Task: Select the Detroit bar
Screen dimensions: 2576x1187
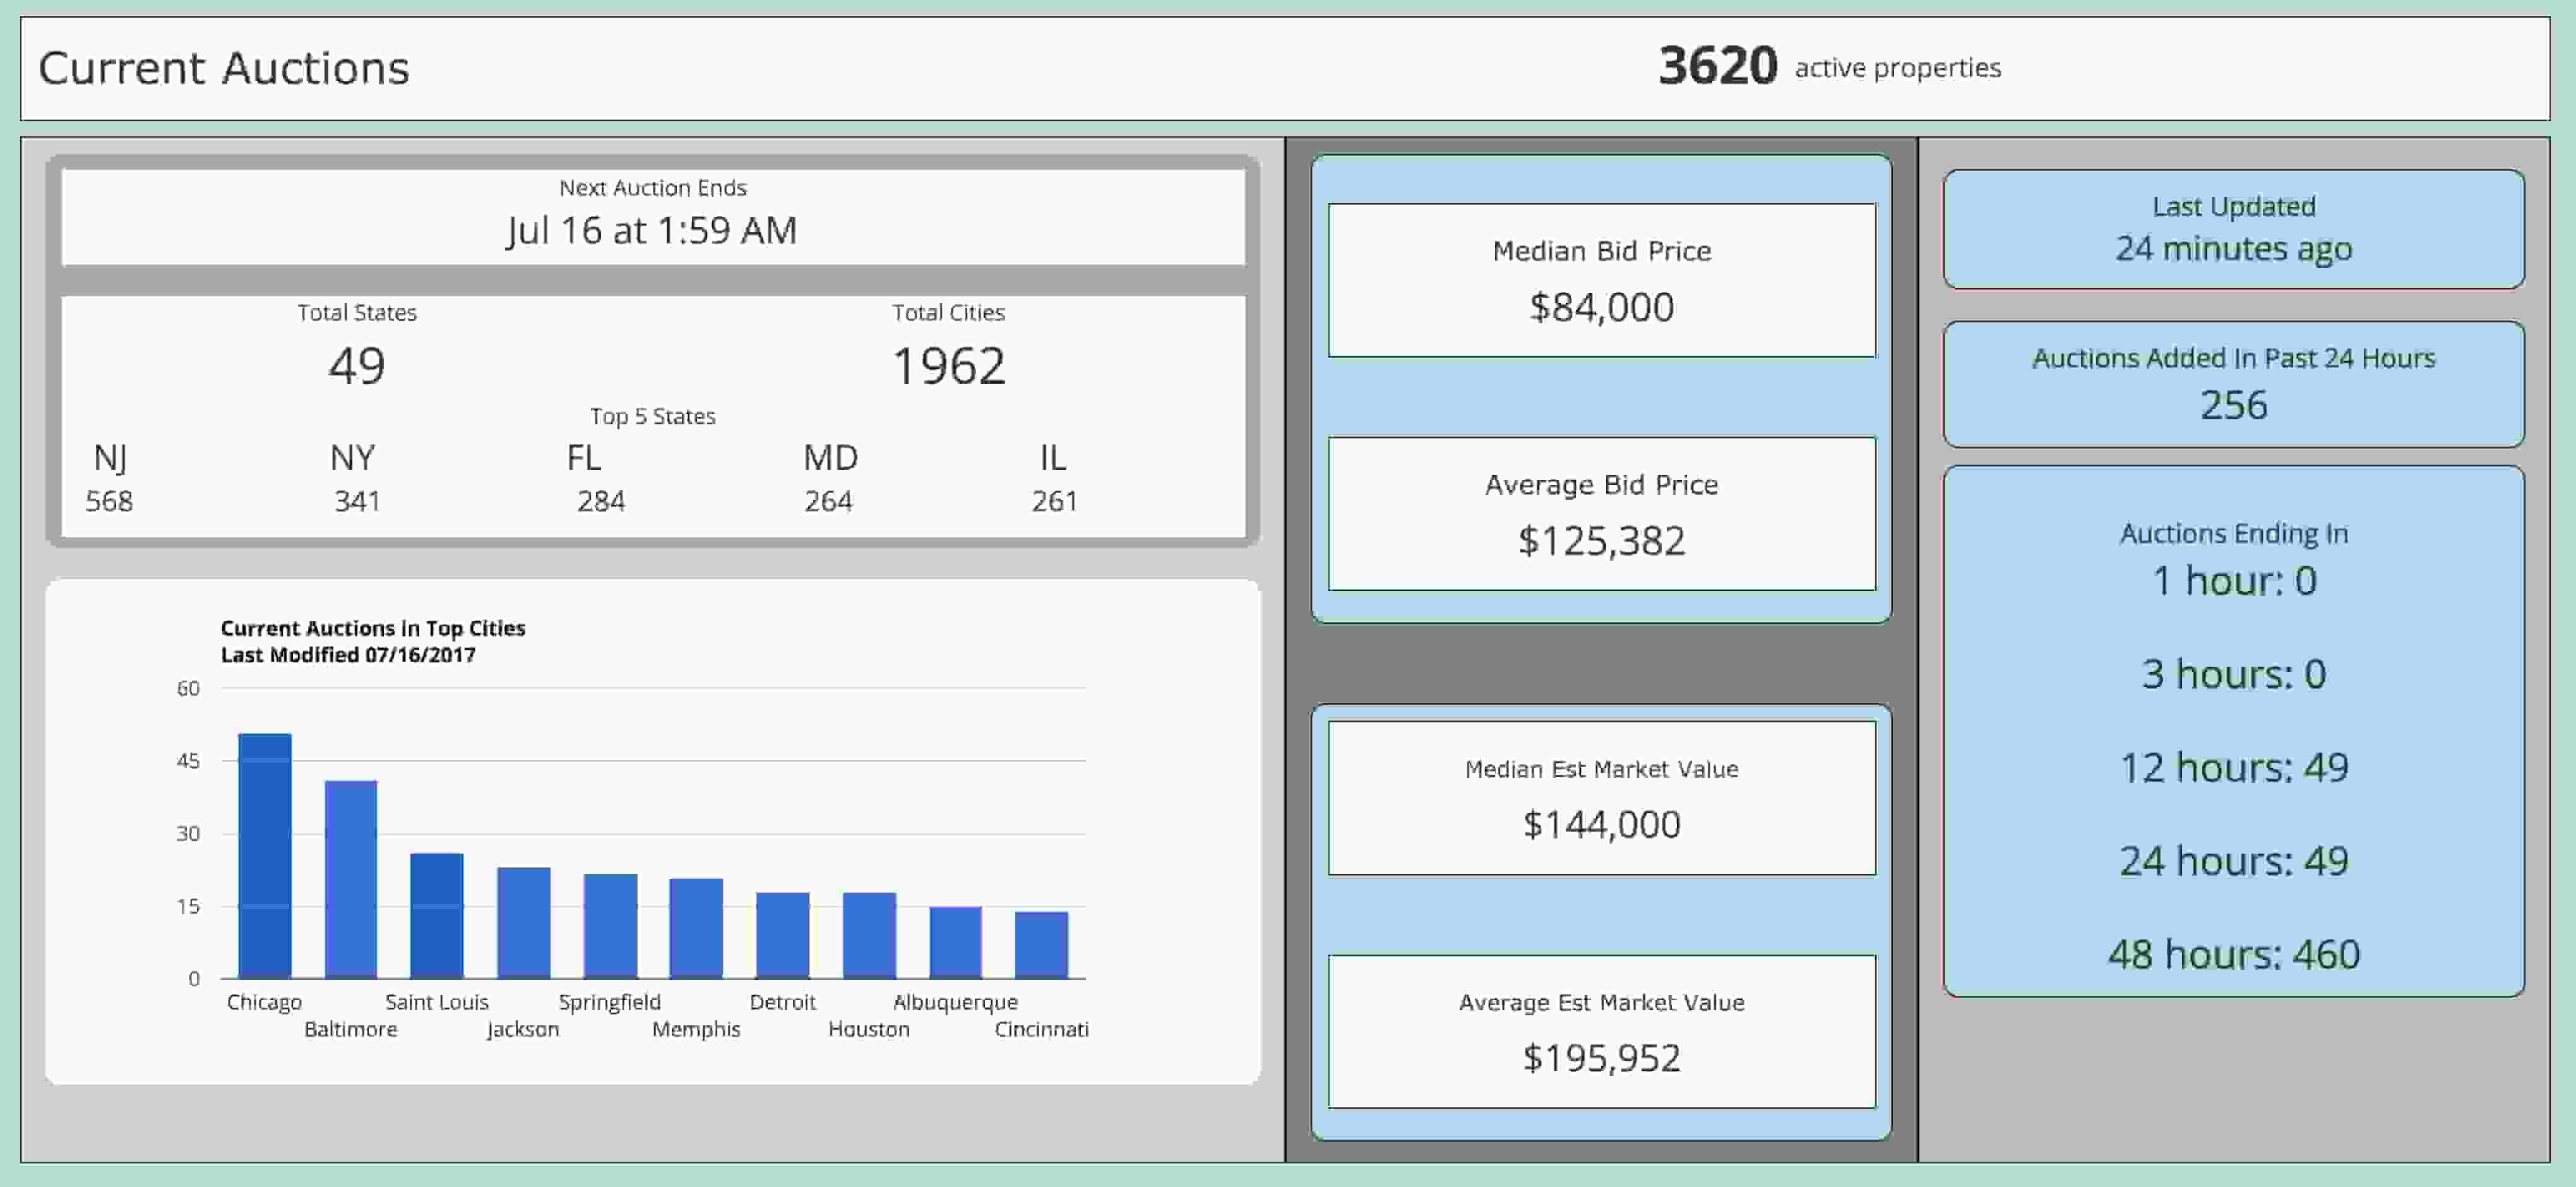Action: [x=783, y=935]
